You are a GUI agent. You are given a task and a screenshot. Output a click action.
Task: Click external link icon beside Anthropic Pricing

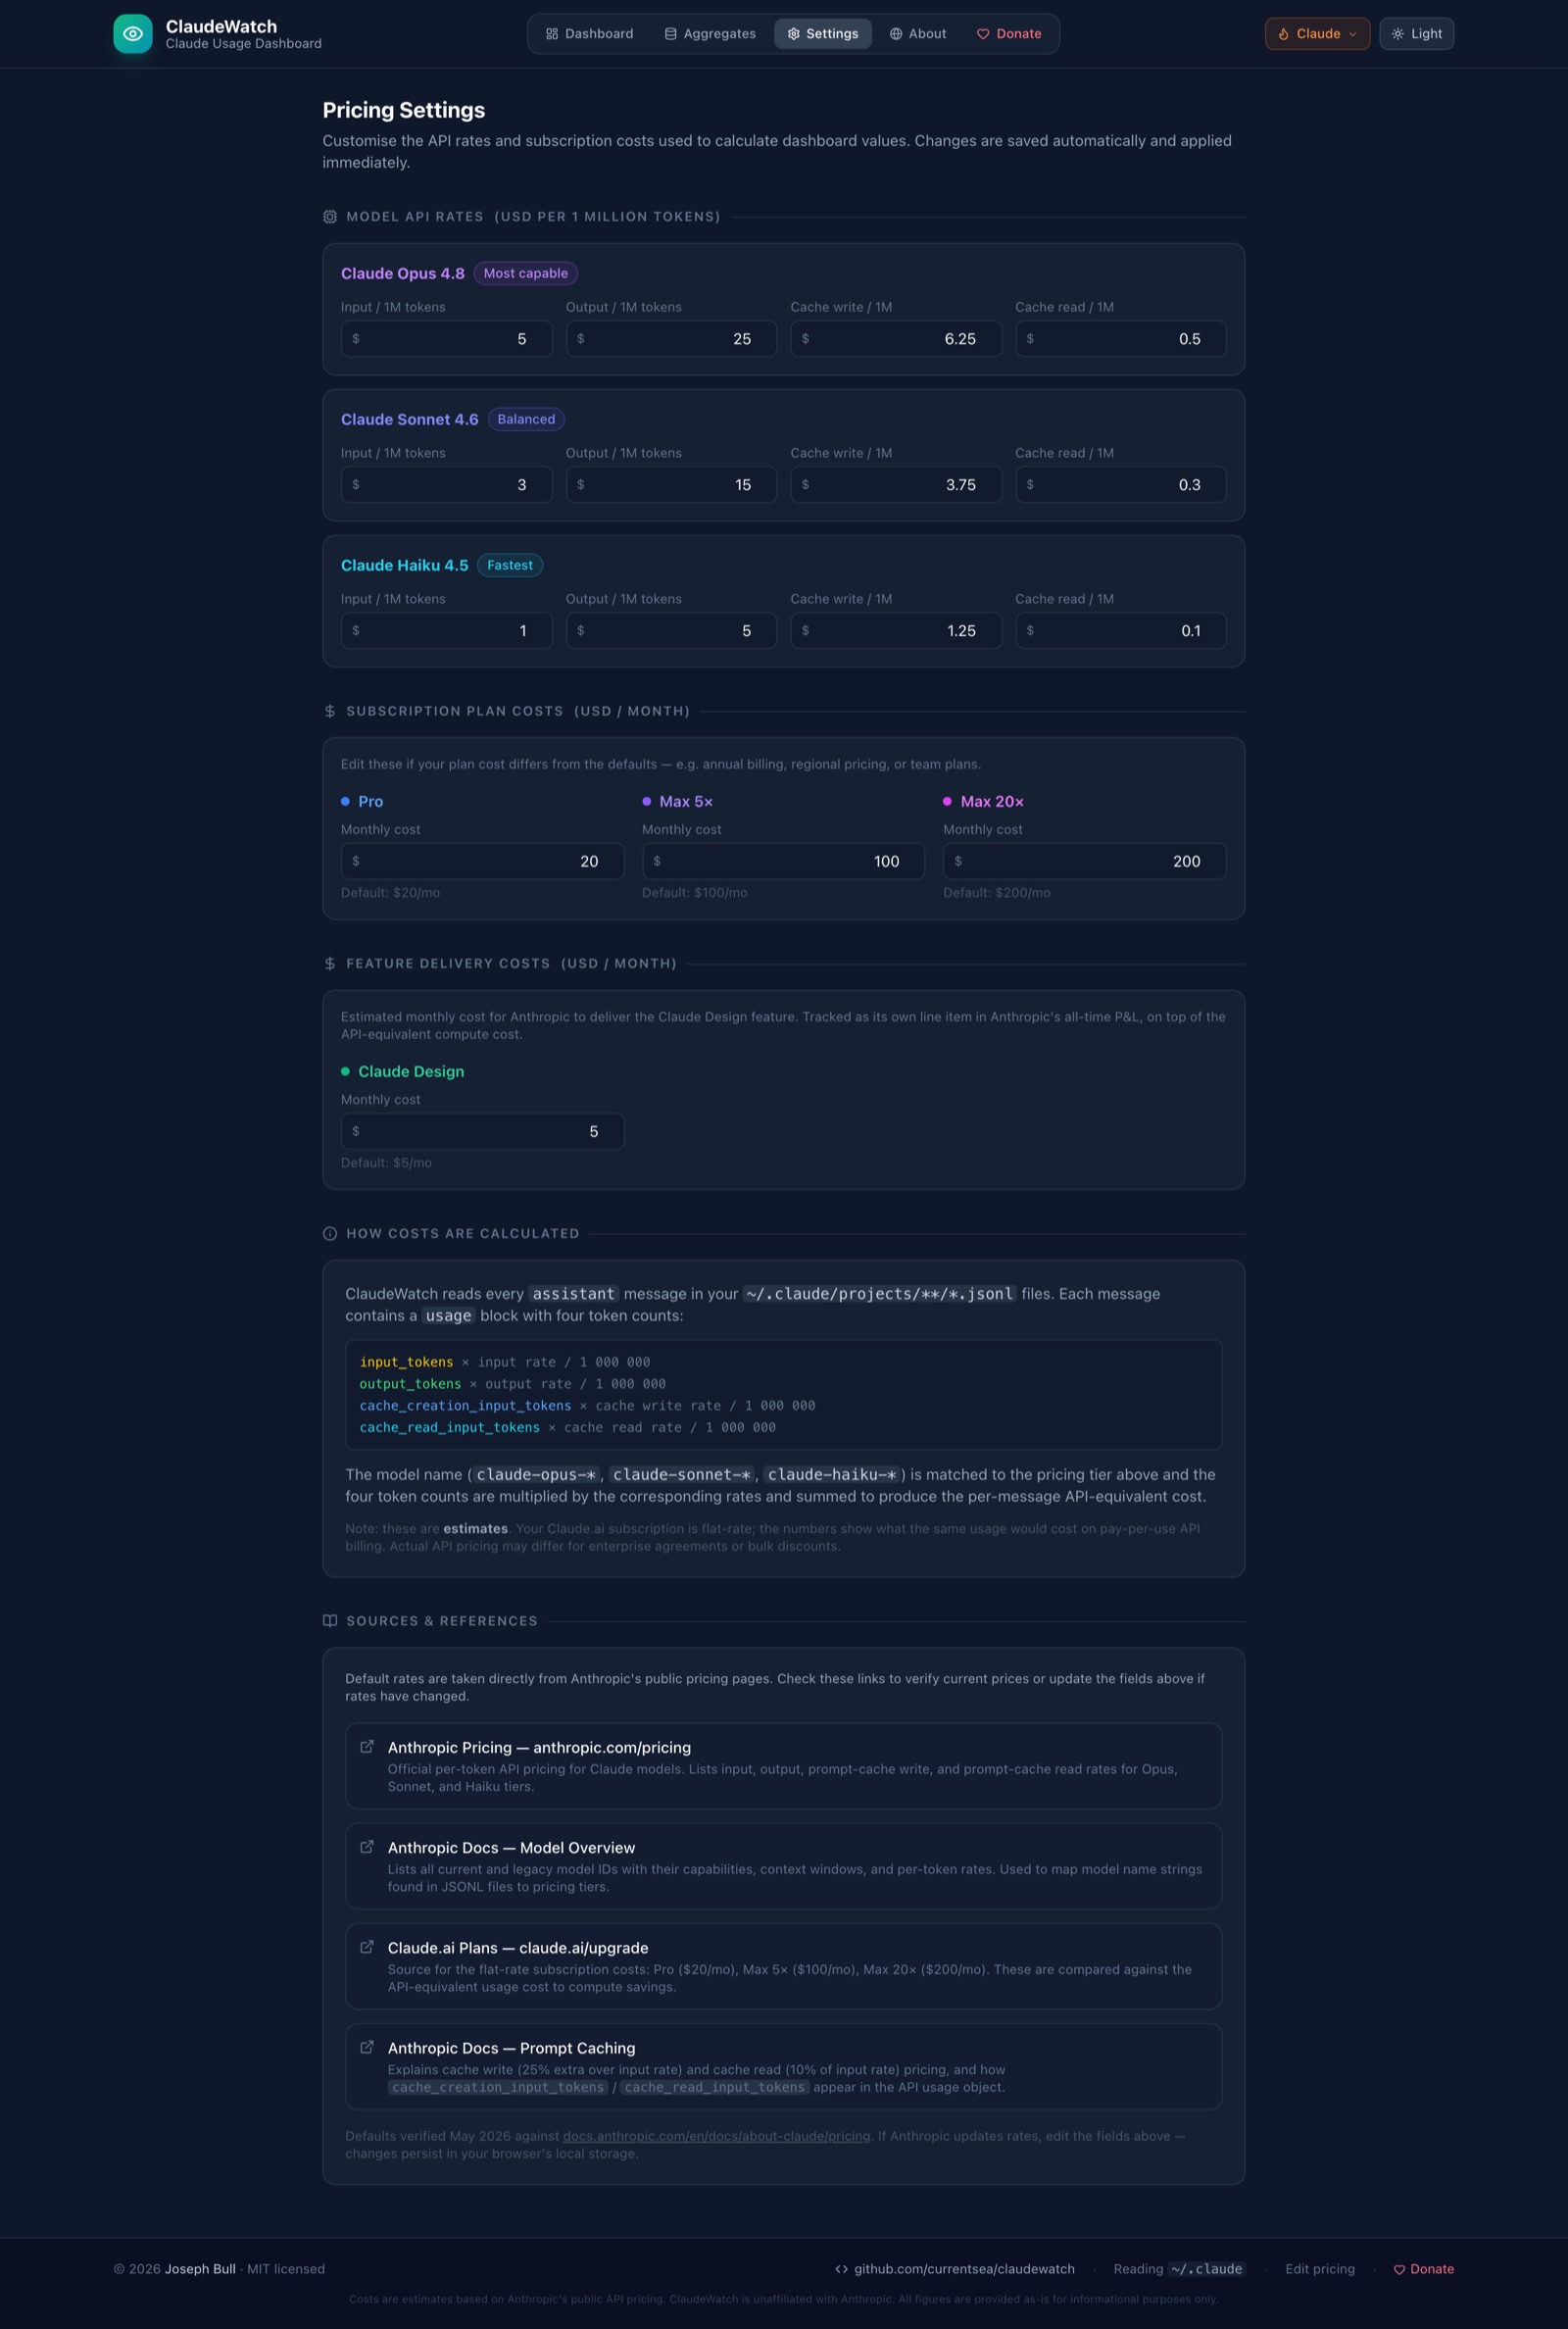pyautogui.click(x=367, y=1747)
